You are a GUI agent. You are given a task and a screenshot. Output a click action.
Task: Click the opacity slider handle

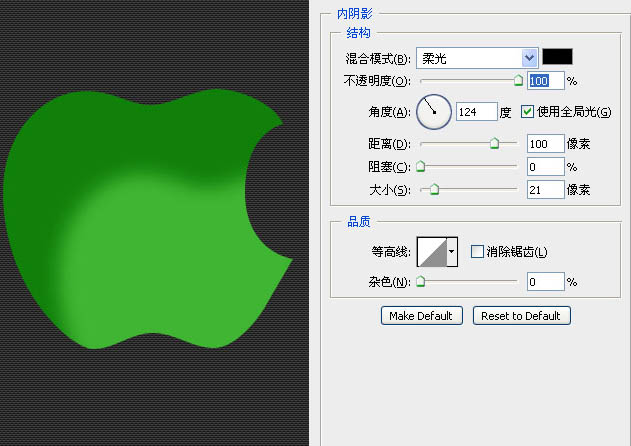(518, 80)
